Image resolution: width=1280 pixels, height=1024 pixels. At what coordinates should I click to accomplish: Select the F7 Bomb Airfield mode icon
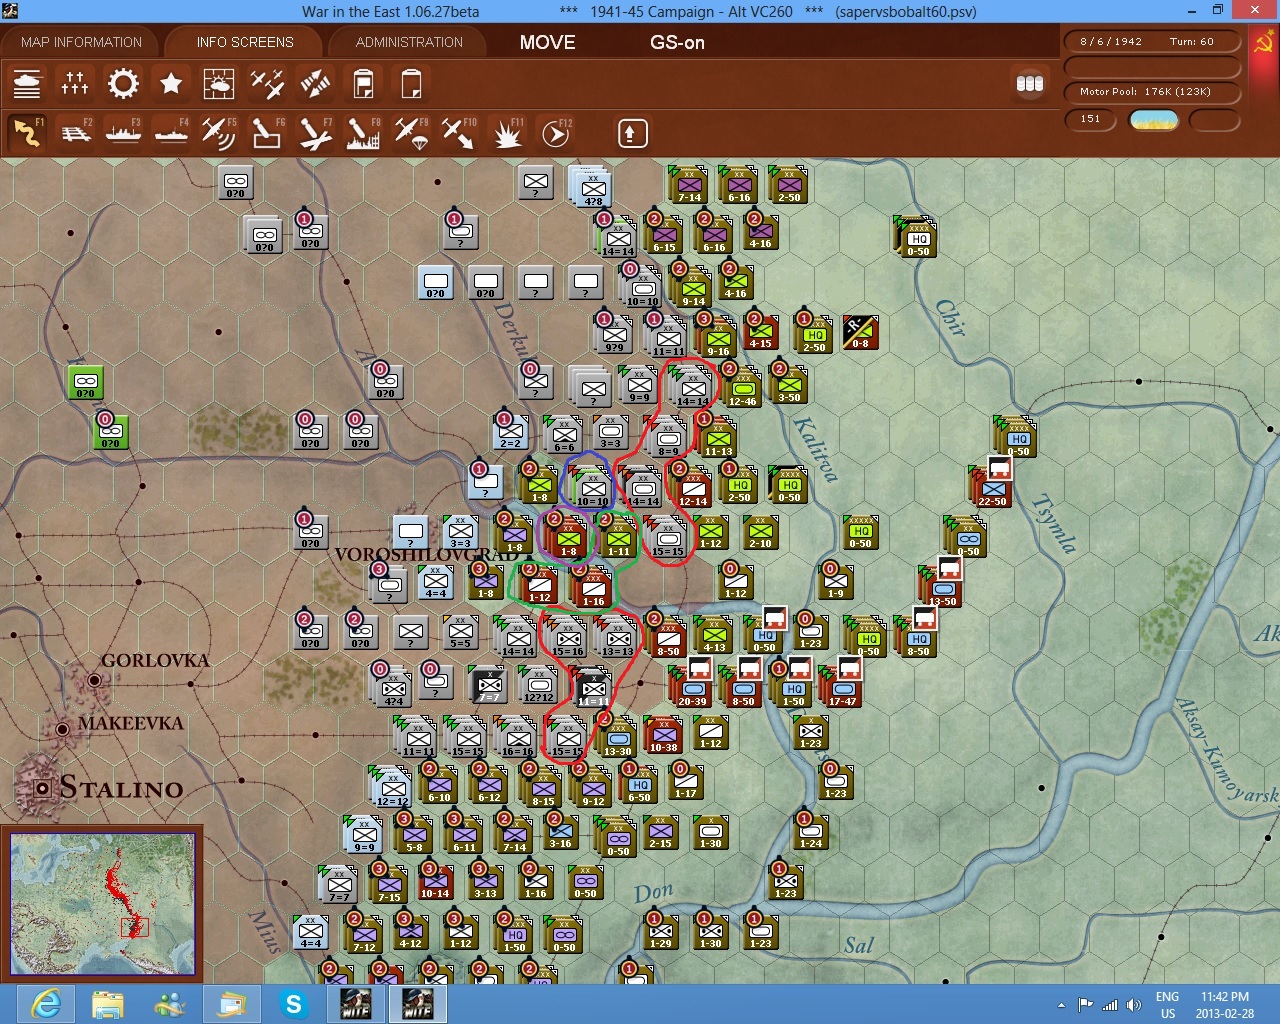(315, 133)
